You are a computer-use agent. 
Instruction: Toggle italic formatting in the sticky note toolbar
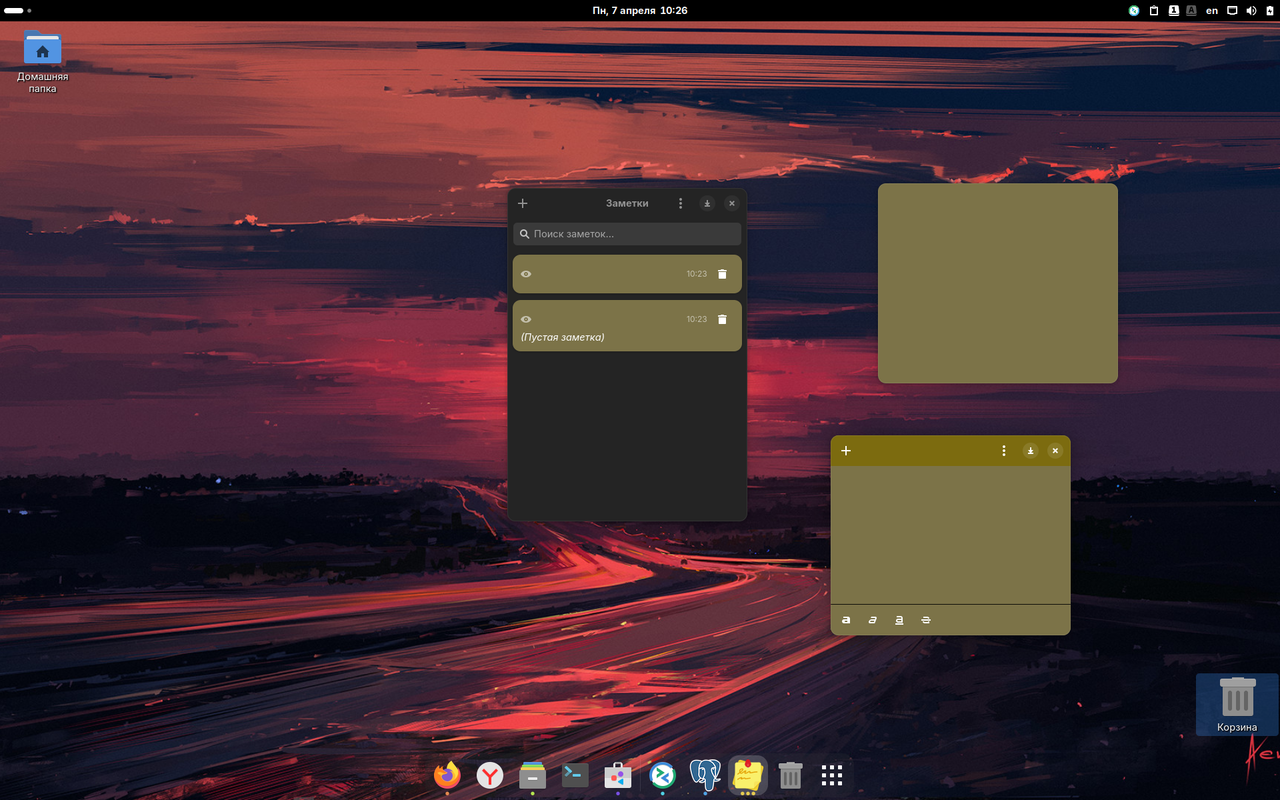tap(872, 620)
